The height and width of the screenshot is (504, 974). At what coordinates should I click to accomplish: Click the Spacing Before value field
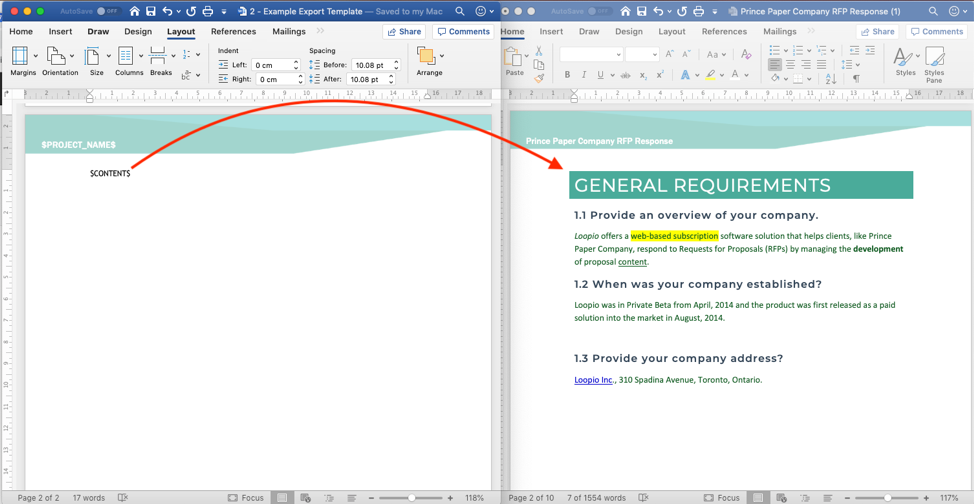point(376,65)
